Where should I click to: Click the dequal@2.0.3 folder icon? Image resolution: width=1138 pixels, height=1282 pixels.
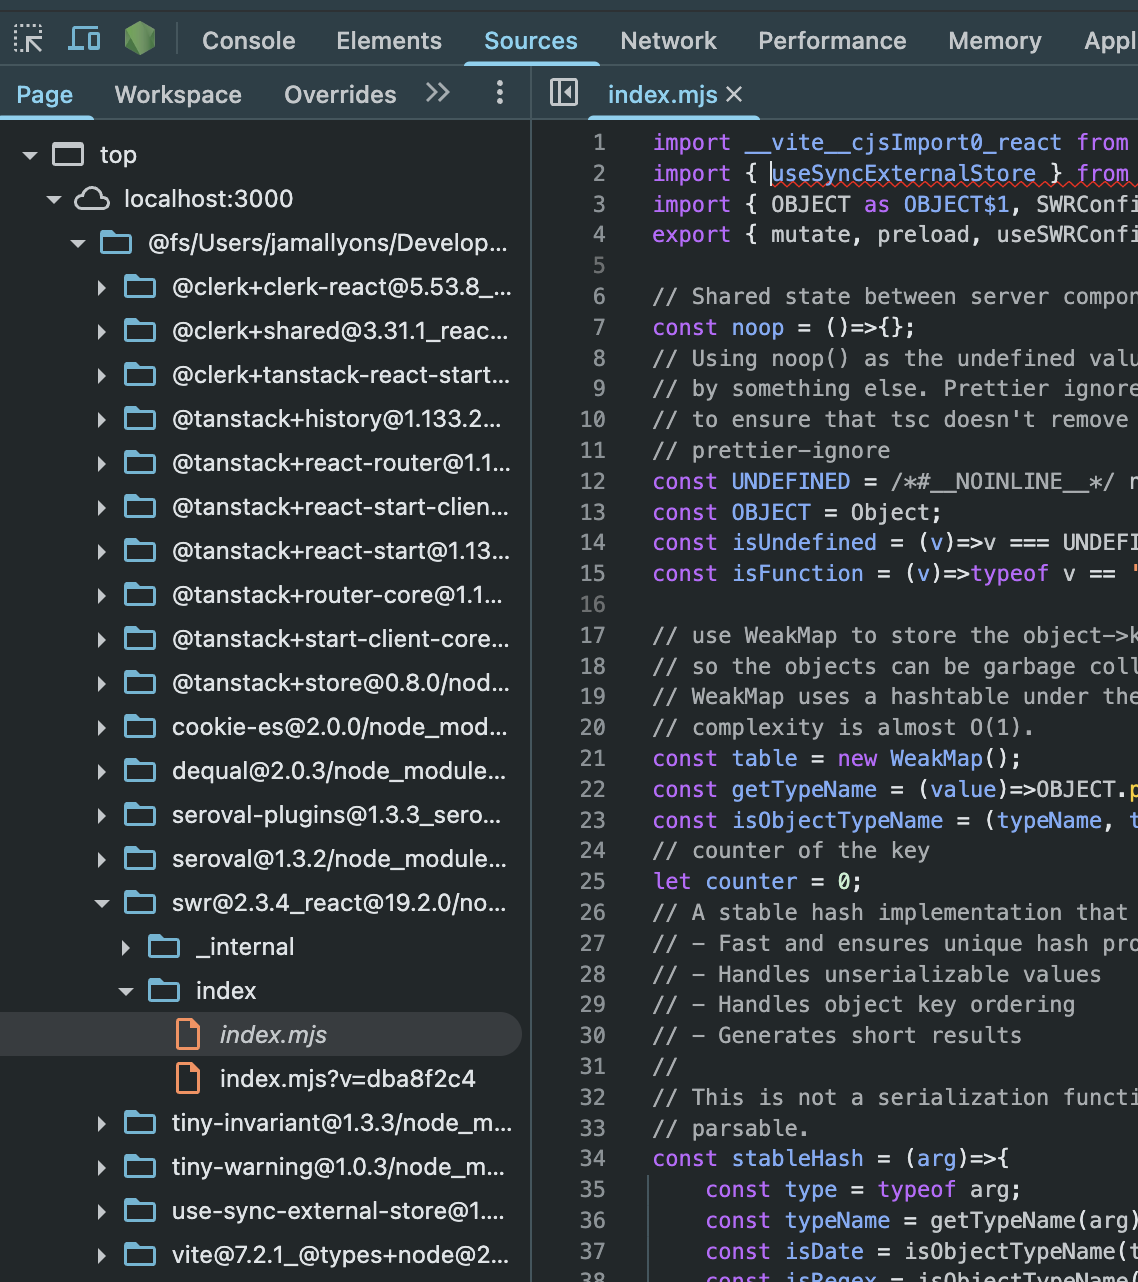[x=140, y=771]
